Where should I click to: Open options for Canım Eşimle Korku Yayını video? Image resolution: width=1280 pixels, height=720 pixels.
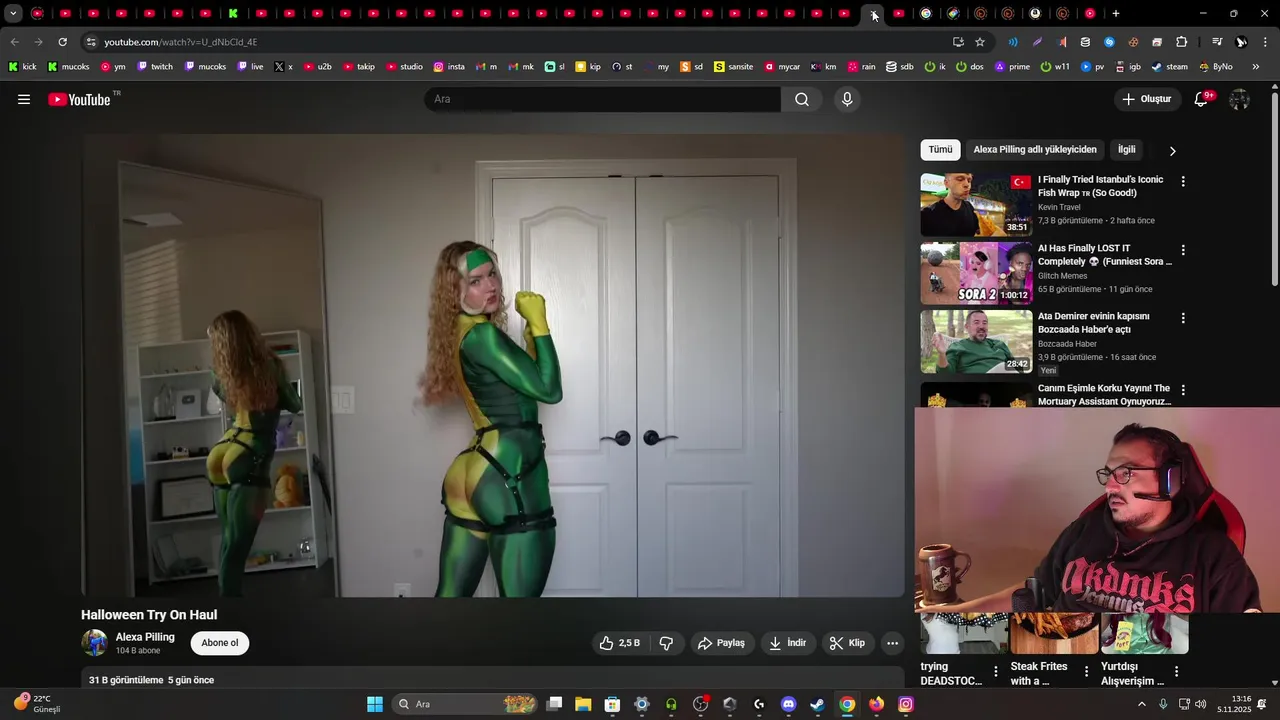pyautogui.click(x=1183, y=390)
